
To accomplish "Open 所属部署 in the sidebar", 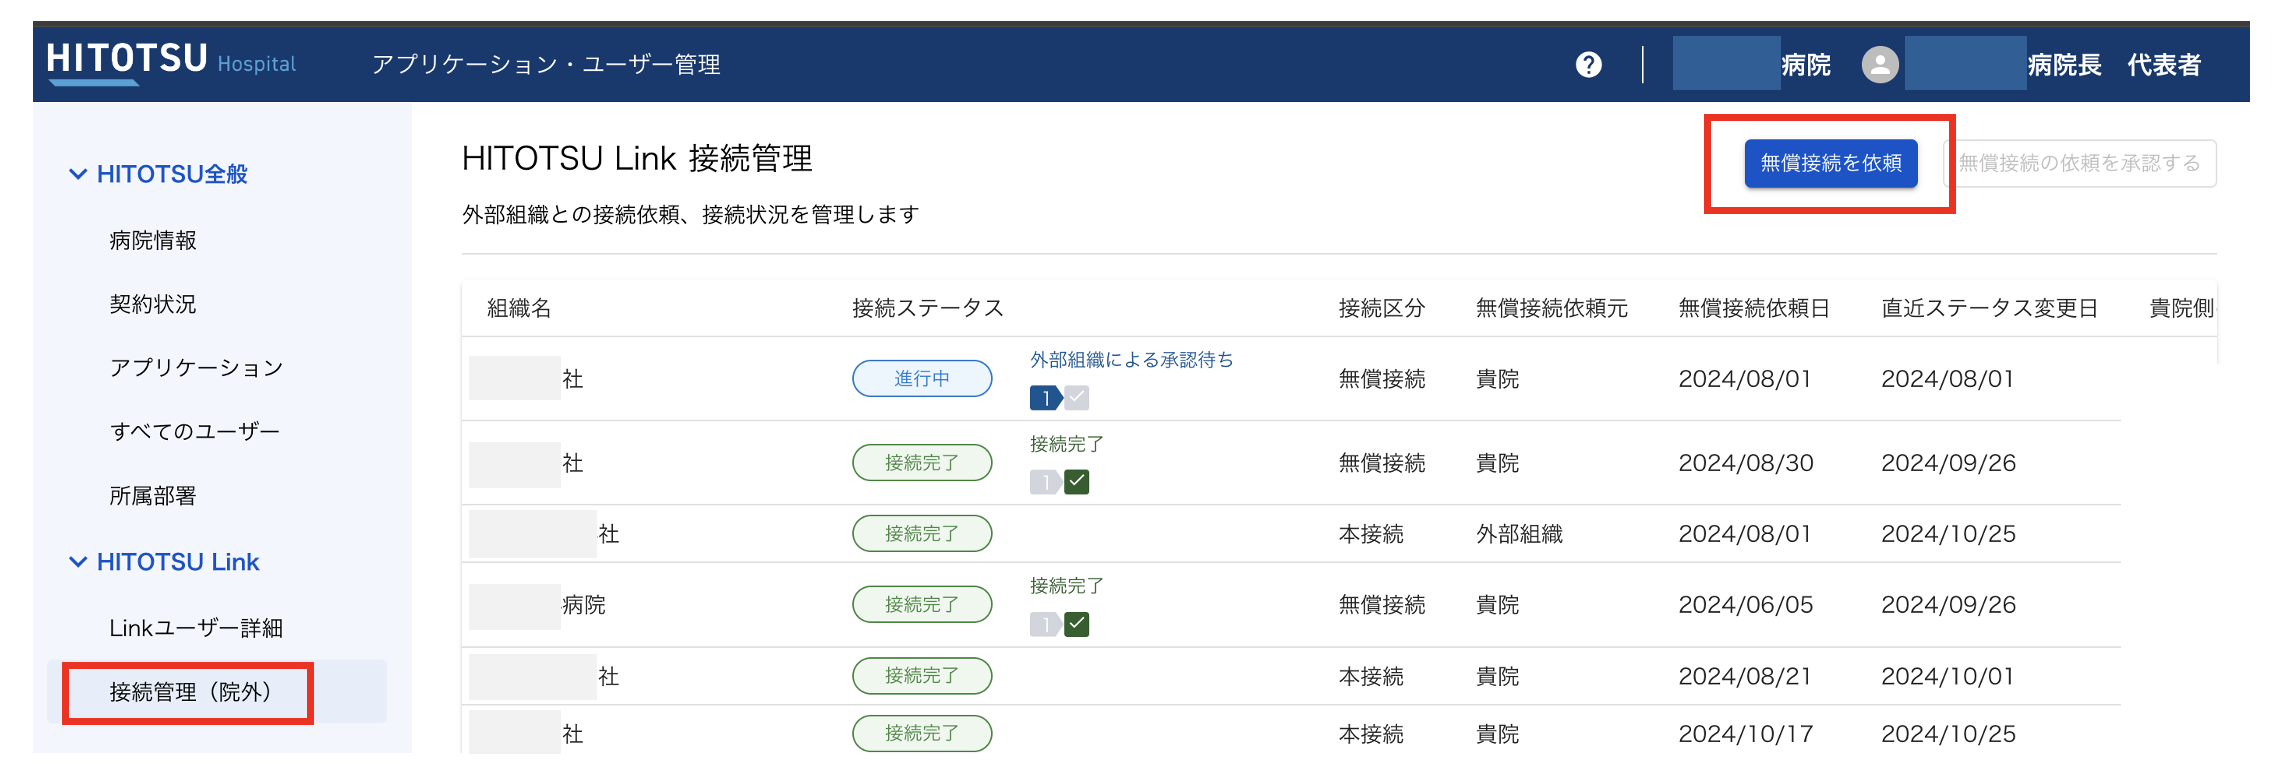I will coord(153,496).
